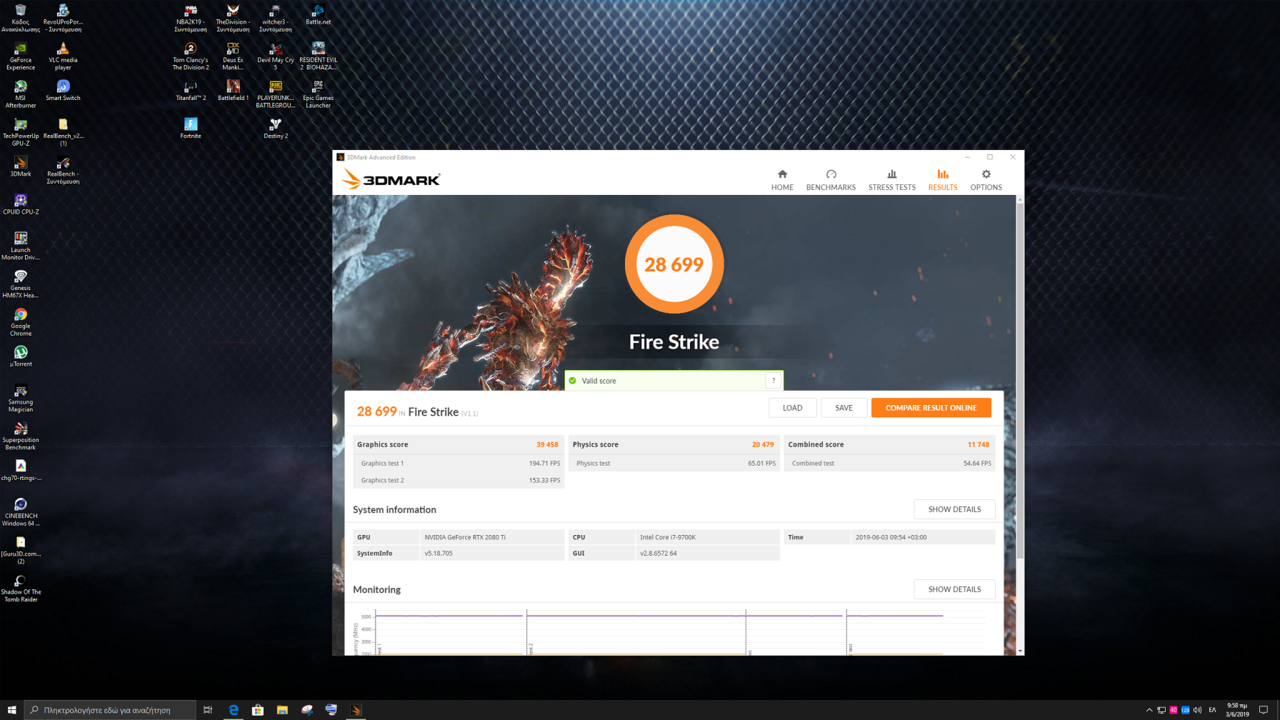Image resolution: width=1280 pixels, height=720 pixels.
Task: Select the Smart Switch desktop icon
Action: click(63, 90)
